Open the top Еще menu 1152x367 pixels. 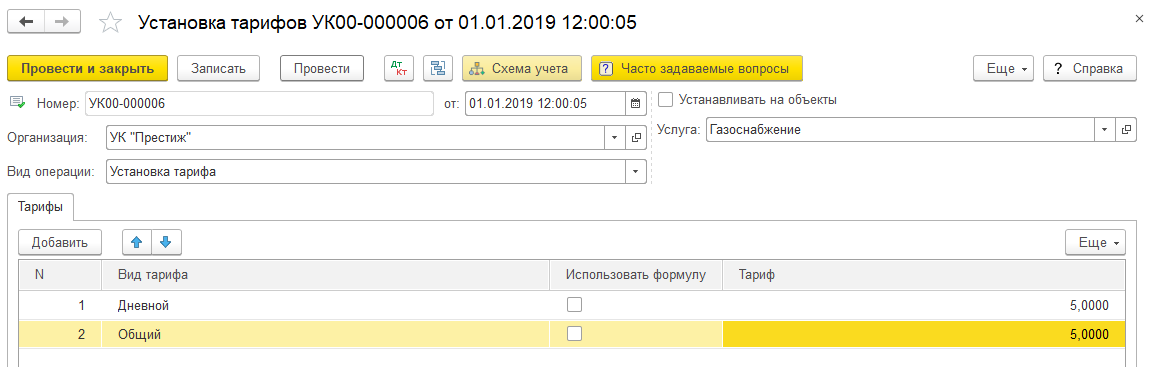(1004, 68)
